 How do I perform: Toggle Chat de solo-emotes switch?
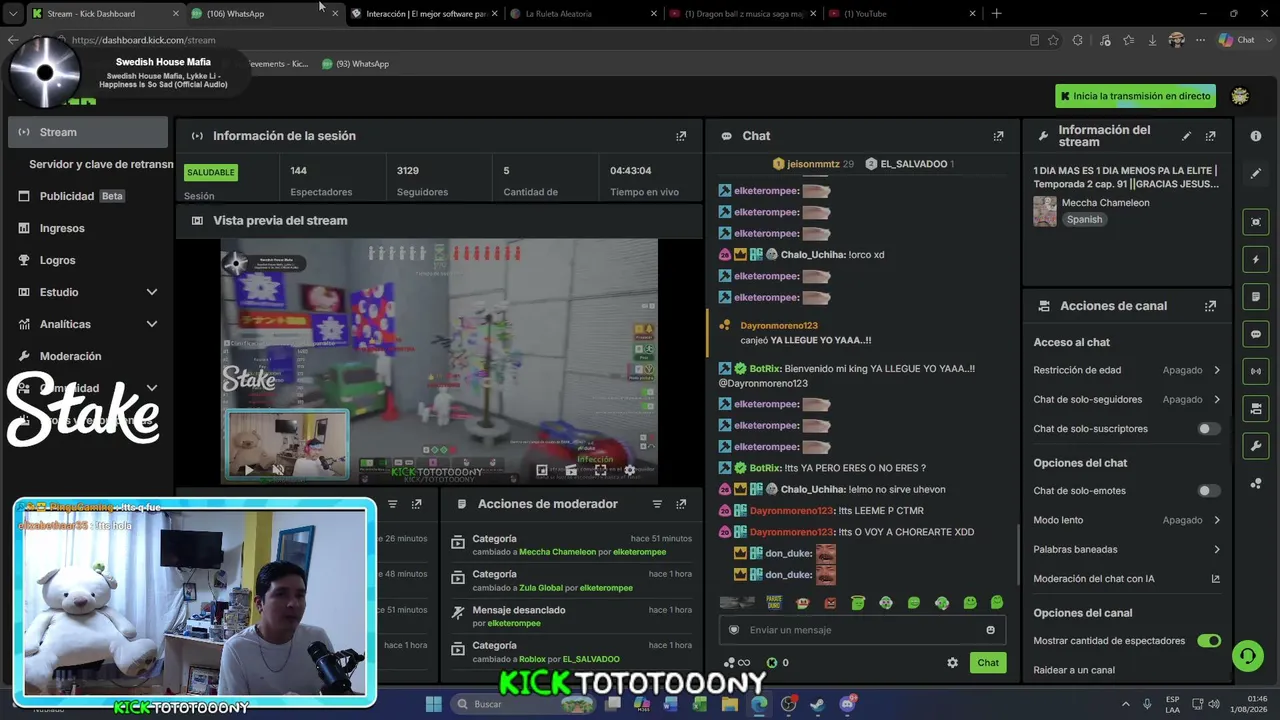1209,491
